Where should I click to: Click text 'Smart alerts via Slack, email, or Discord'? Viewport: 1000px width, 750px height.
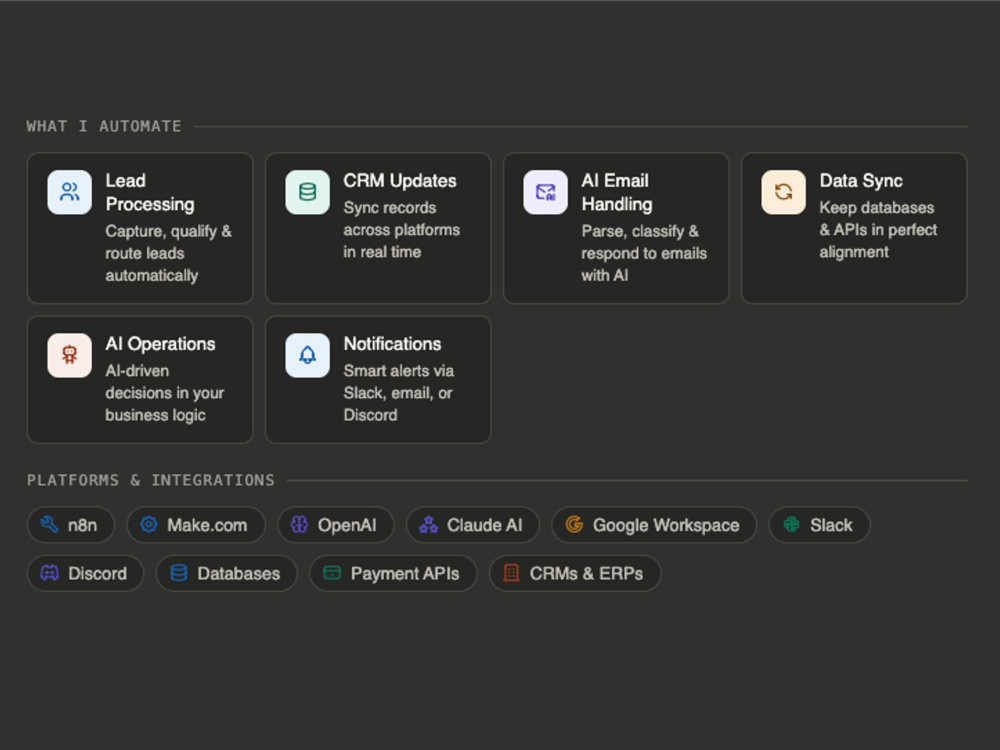(x=399, y=393)
